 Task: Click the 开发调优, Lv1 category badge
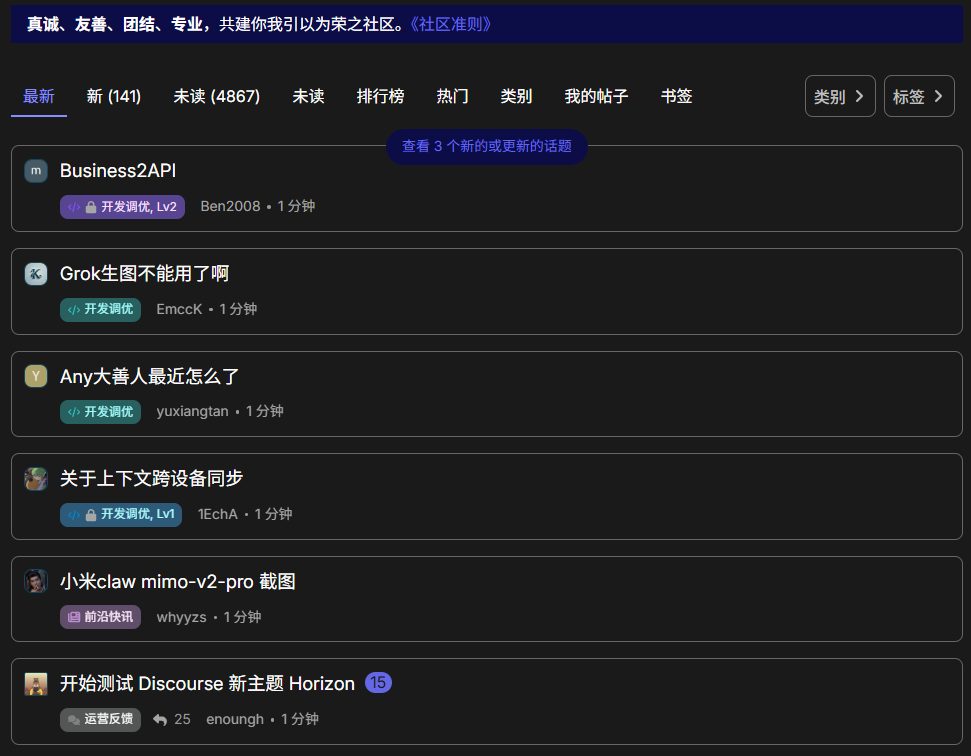(x=121, y=515)
